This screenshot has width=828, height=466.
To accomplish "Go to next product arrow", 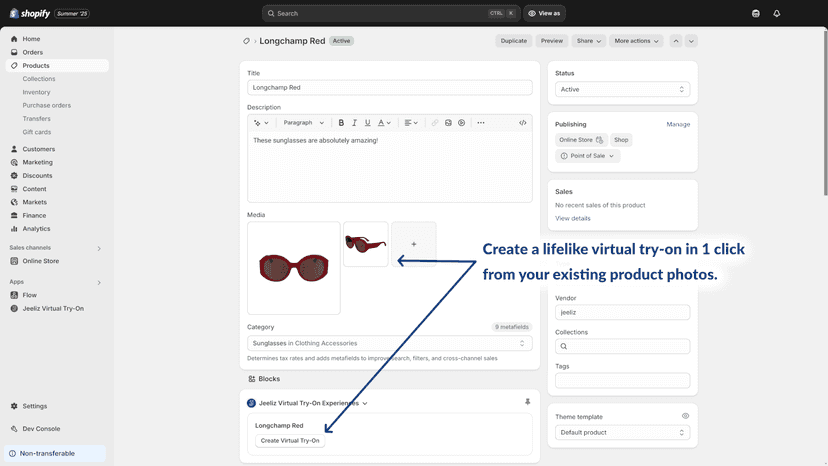I will [691, 41].
